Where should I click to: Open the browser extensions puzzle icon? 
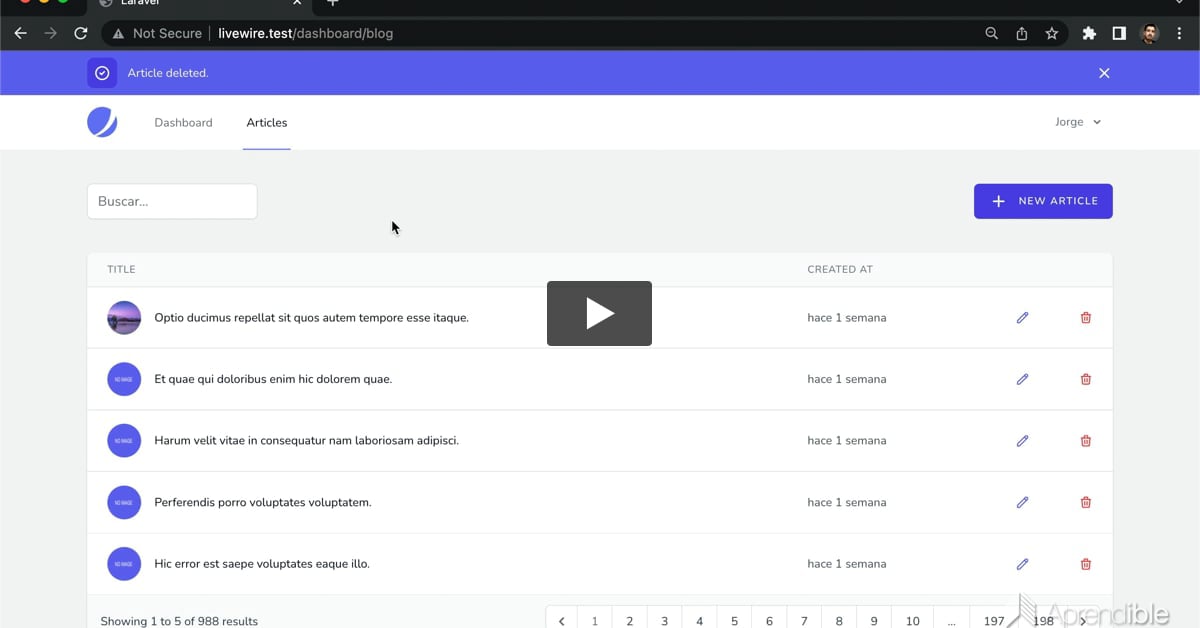[x=1089, y=33]
